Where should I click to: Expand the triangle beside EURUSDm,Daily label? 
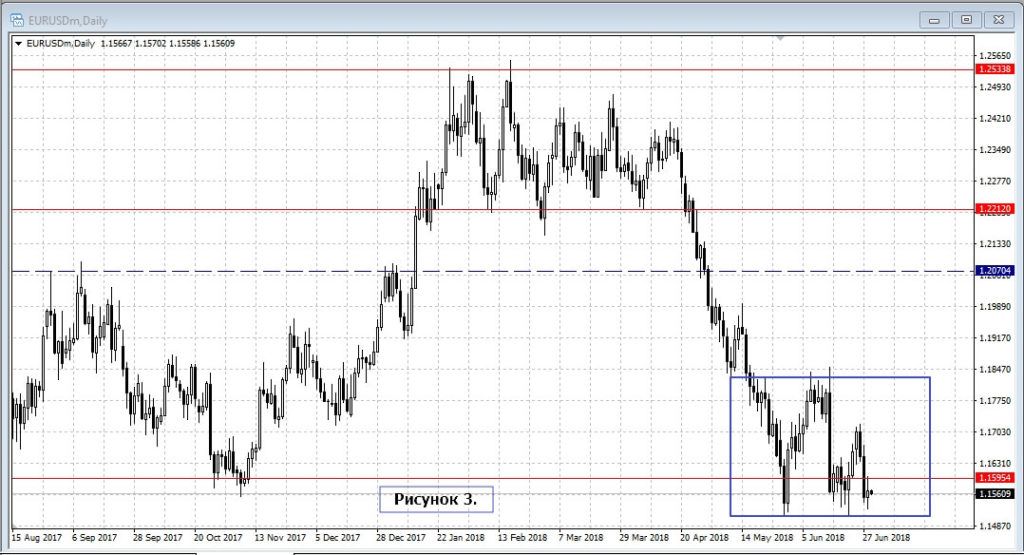click(19, 43)
